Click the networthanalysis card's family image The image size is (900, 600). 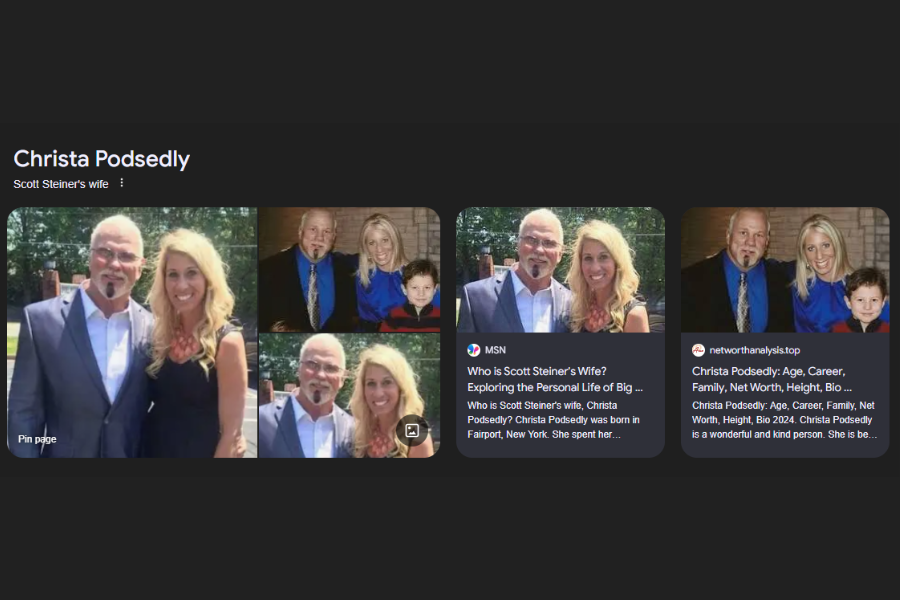click(785, 270)
